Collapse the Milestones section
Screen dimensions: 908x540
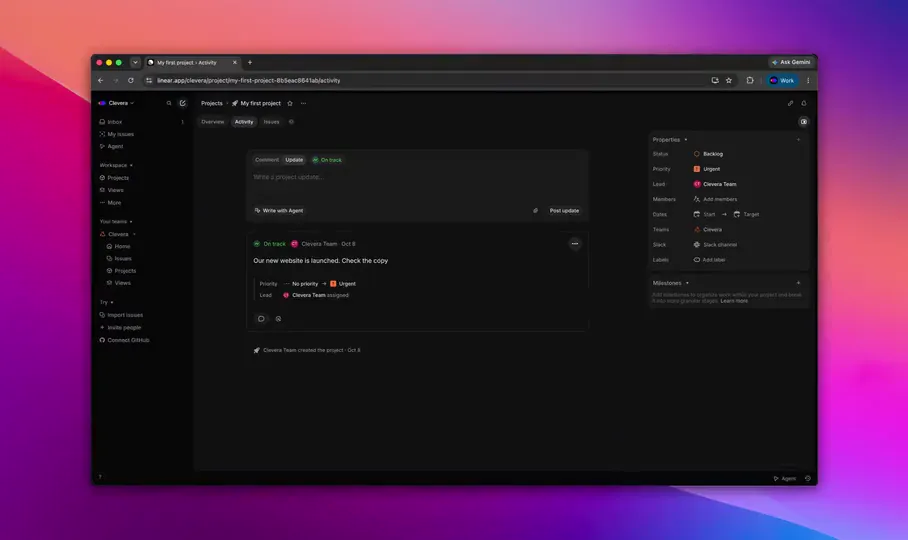click(671, 283)
